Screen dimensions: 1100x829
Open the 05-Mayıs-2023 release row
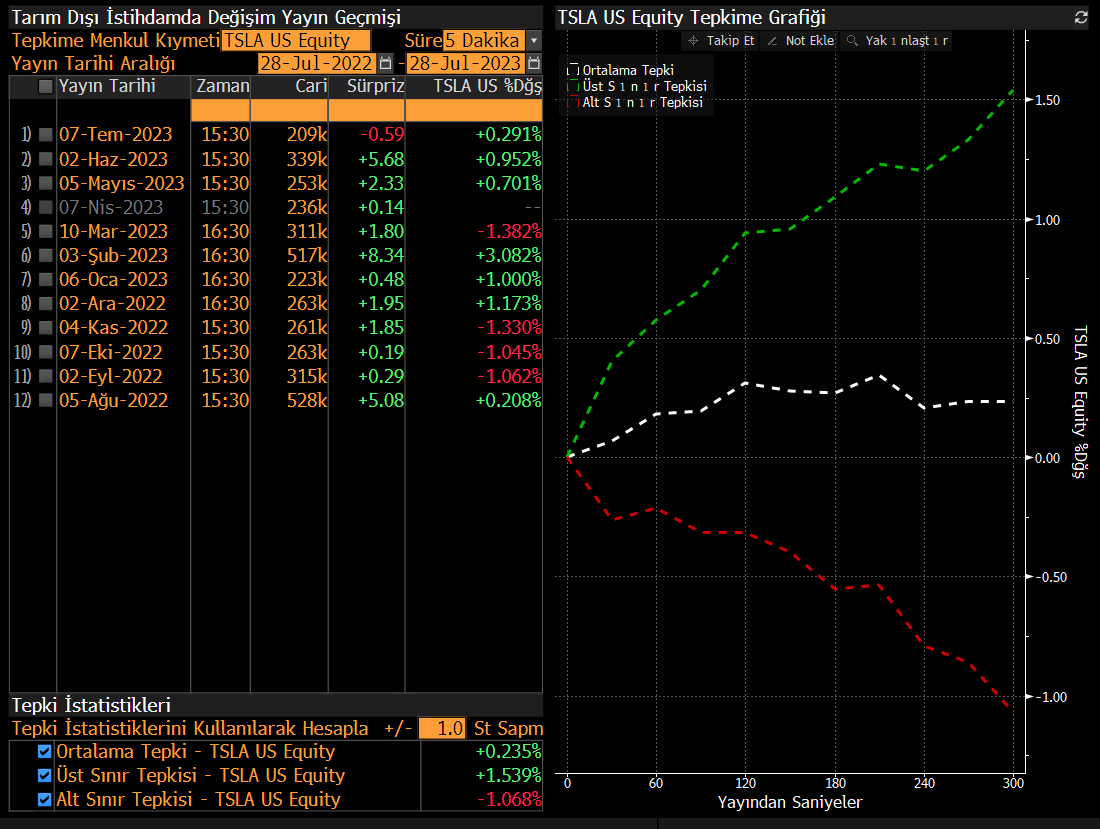click(x=121, y=183)
